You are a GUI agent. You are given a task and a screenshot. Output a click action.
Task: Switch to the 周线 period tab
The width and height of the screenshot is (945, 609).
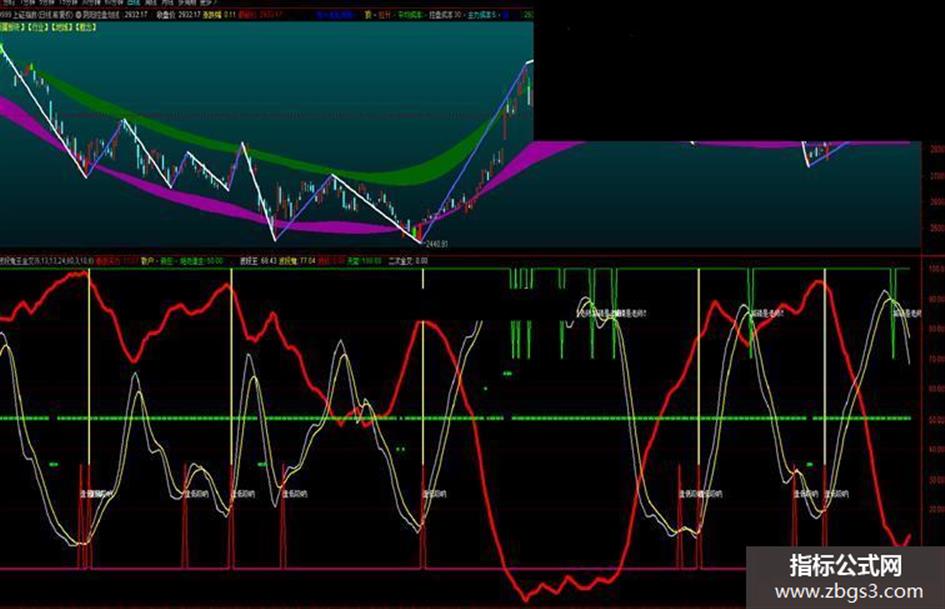point(151,2)
